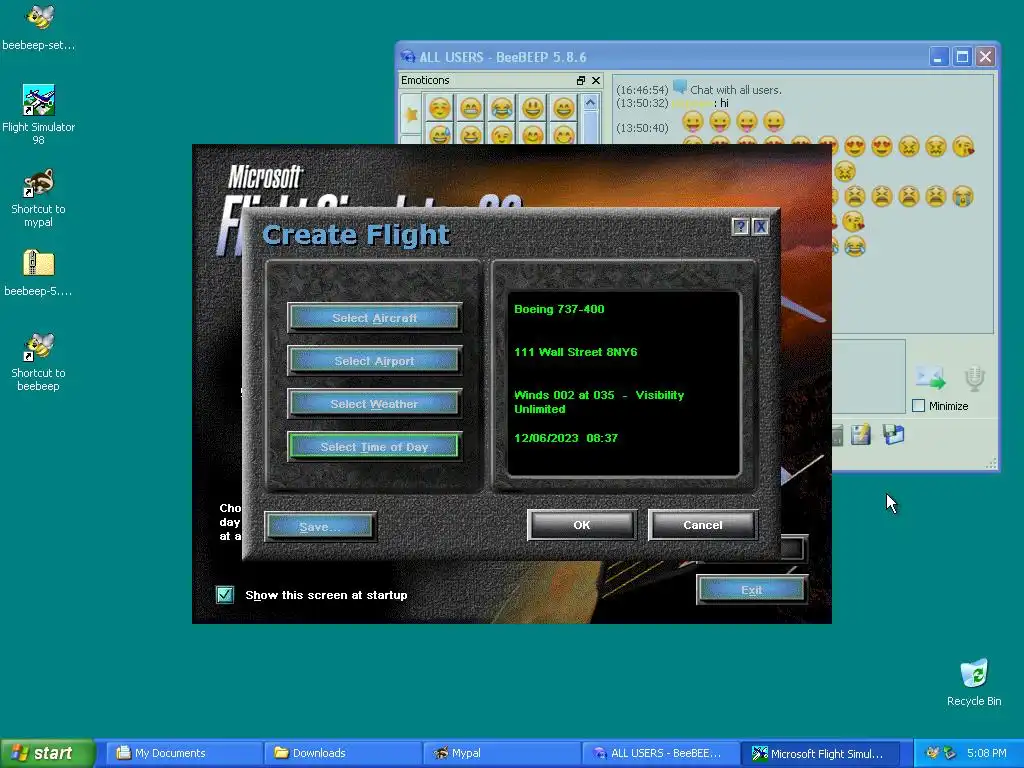Click the question mark help icon in Create Flight
Viewport: 1024px width, 768px height.
tap(741, 227)
